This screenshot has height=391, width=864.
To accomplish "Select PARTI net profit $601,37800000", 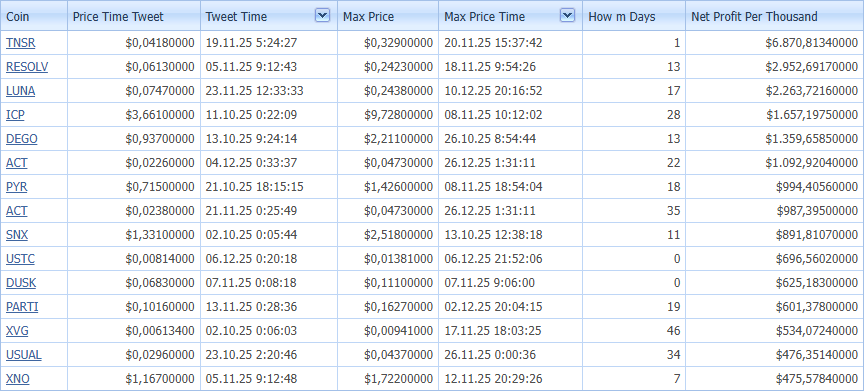I will [817, 307].
